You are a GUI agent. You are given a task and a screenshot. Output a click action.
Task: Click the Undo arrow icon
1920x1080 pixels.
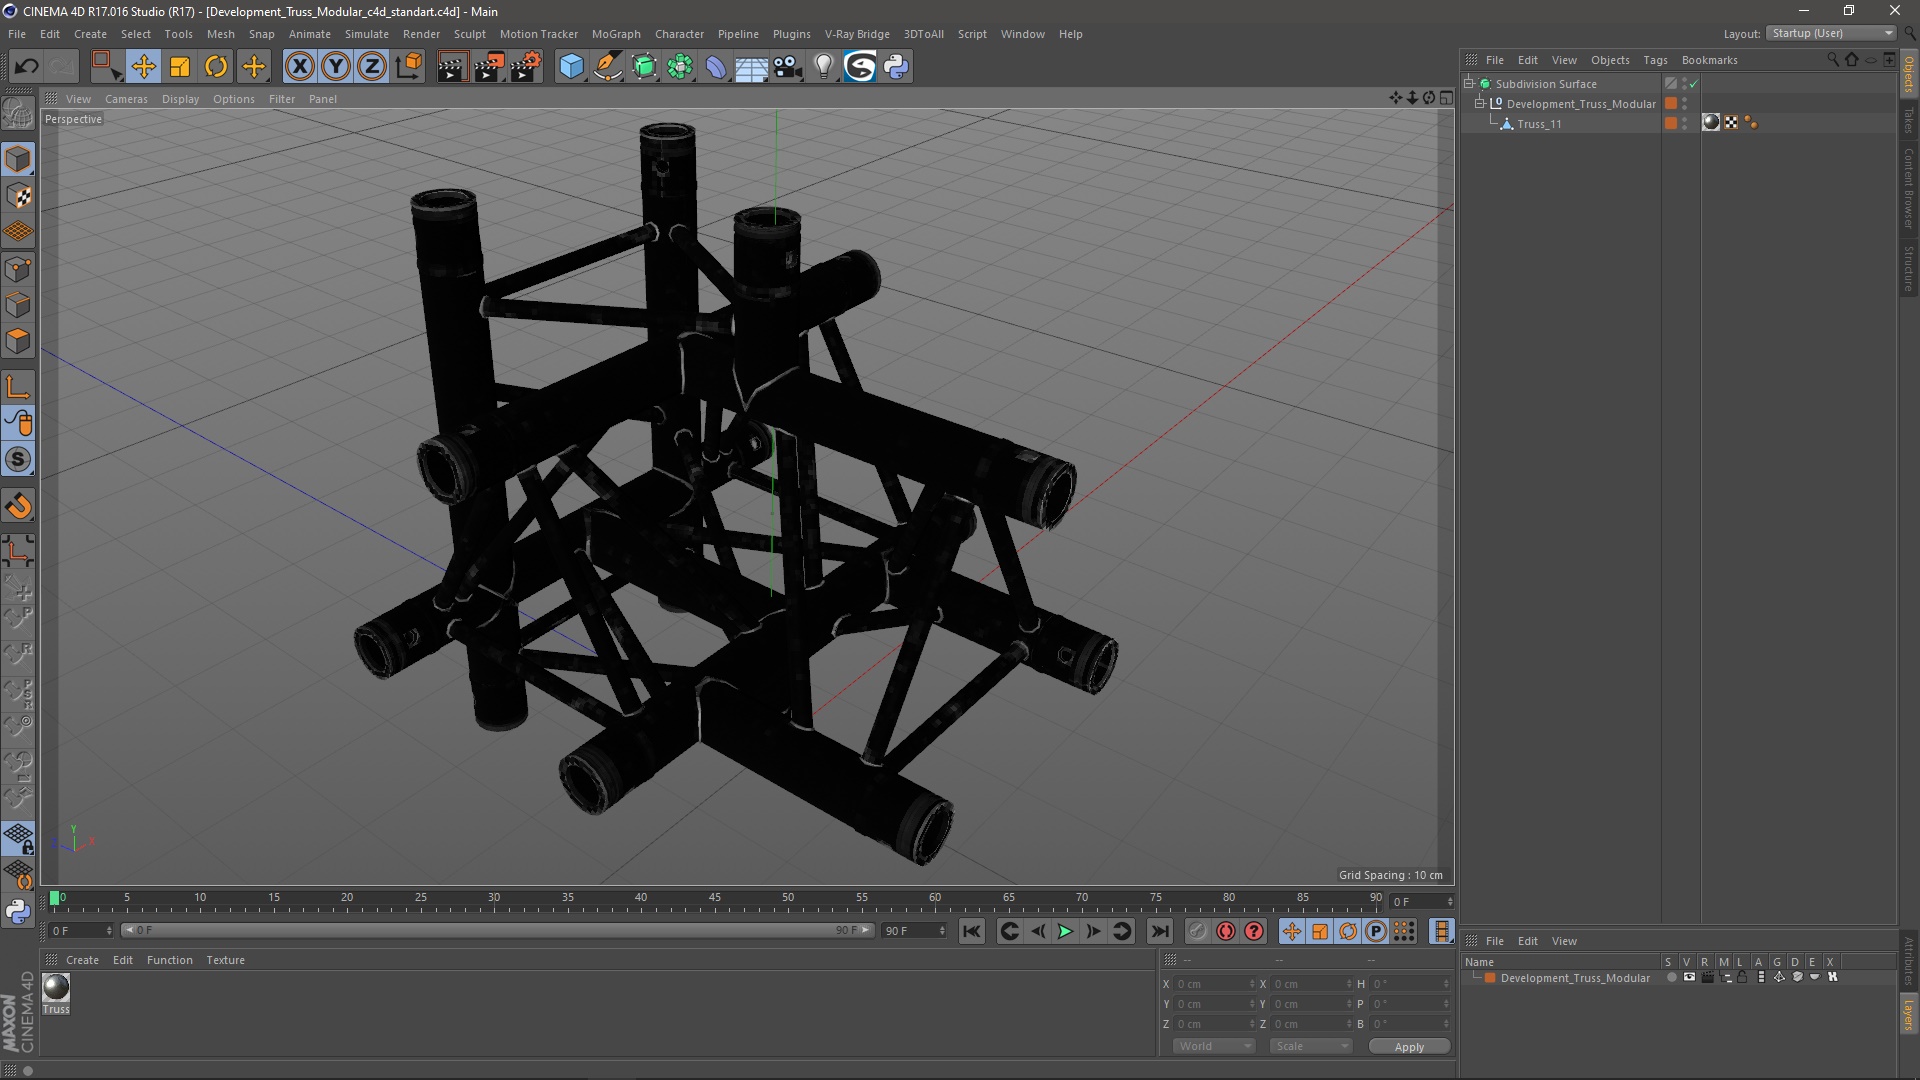click(26, 66)
